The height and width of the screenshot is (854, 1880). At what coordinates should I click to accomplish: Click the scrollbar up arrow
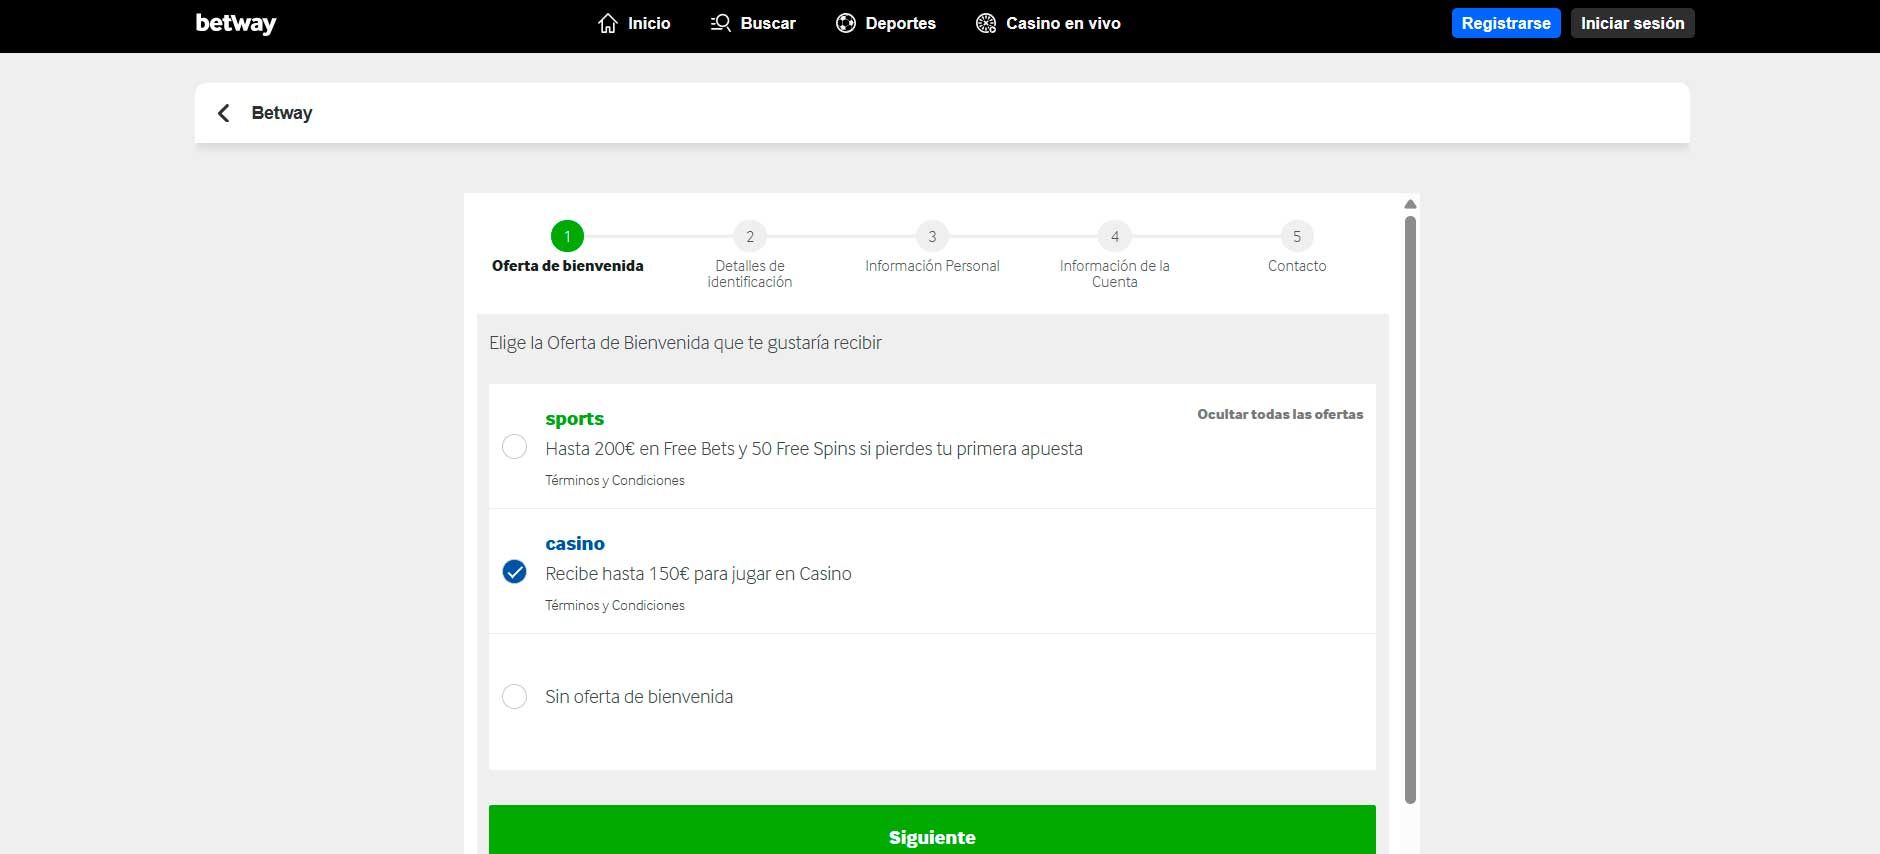(x=1410, y=204)
